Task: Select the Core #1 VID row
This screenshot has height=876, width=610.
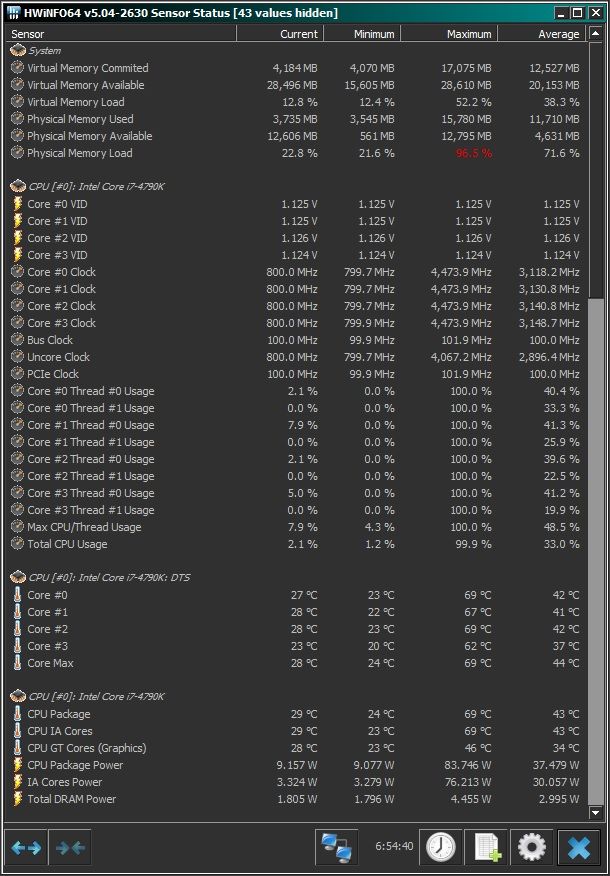Action: [296, 221]
